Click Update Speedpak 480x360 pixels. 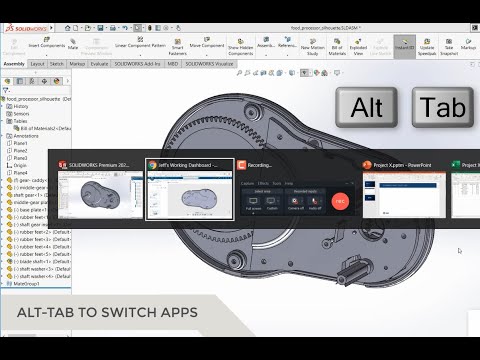click(427, 47)
